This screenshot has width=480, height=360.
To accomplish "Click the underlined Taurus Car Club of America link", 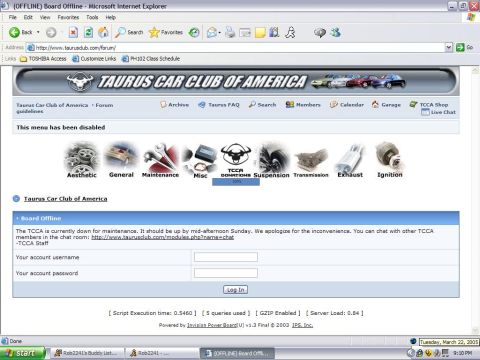I will pyautogui.click(x=66, y=199).
